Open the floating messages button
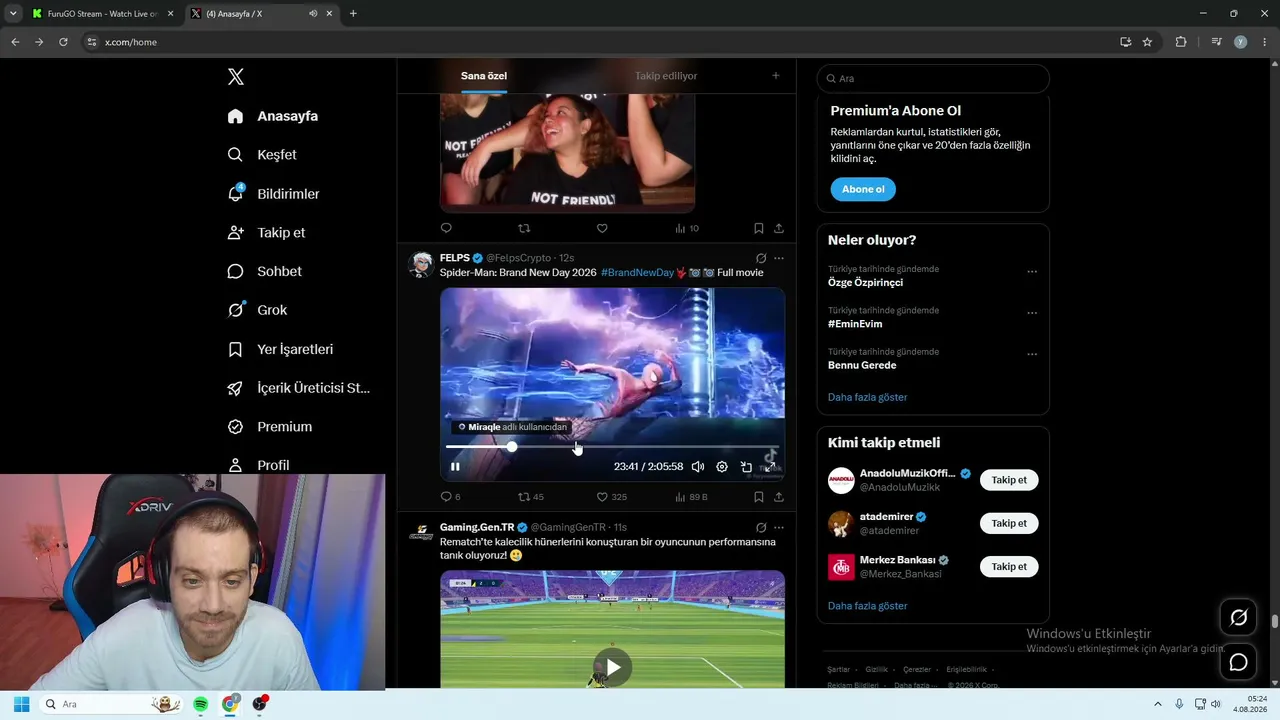 pyautogui.click(x=1238, y=662)
